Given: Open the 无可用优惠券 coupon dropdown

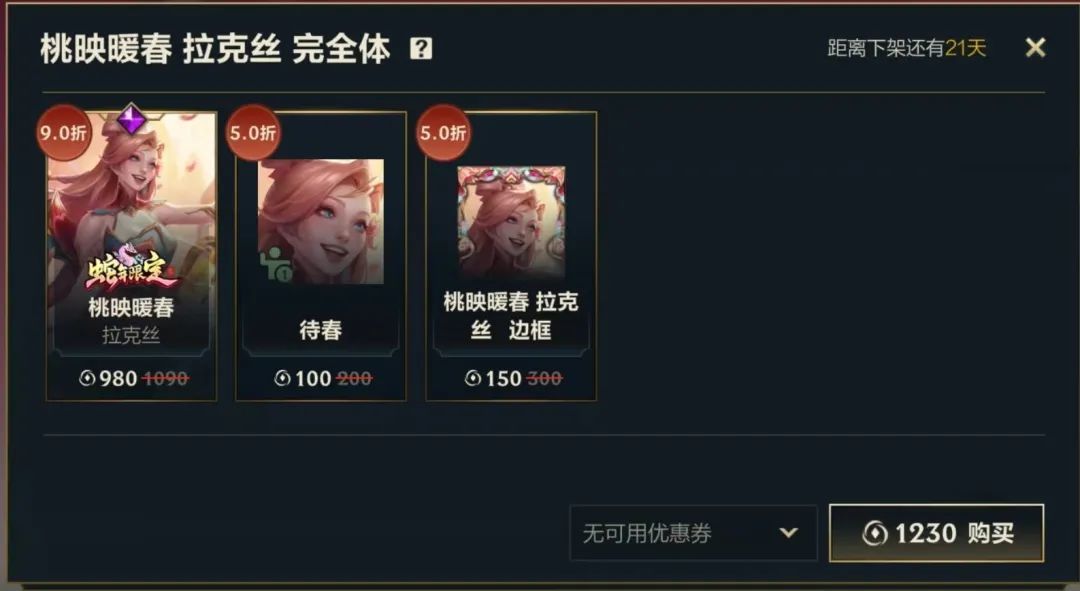Looking at the screenshot, I should point(694,533).
